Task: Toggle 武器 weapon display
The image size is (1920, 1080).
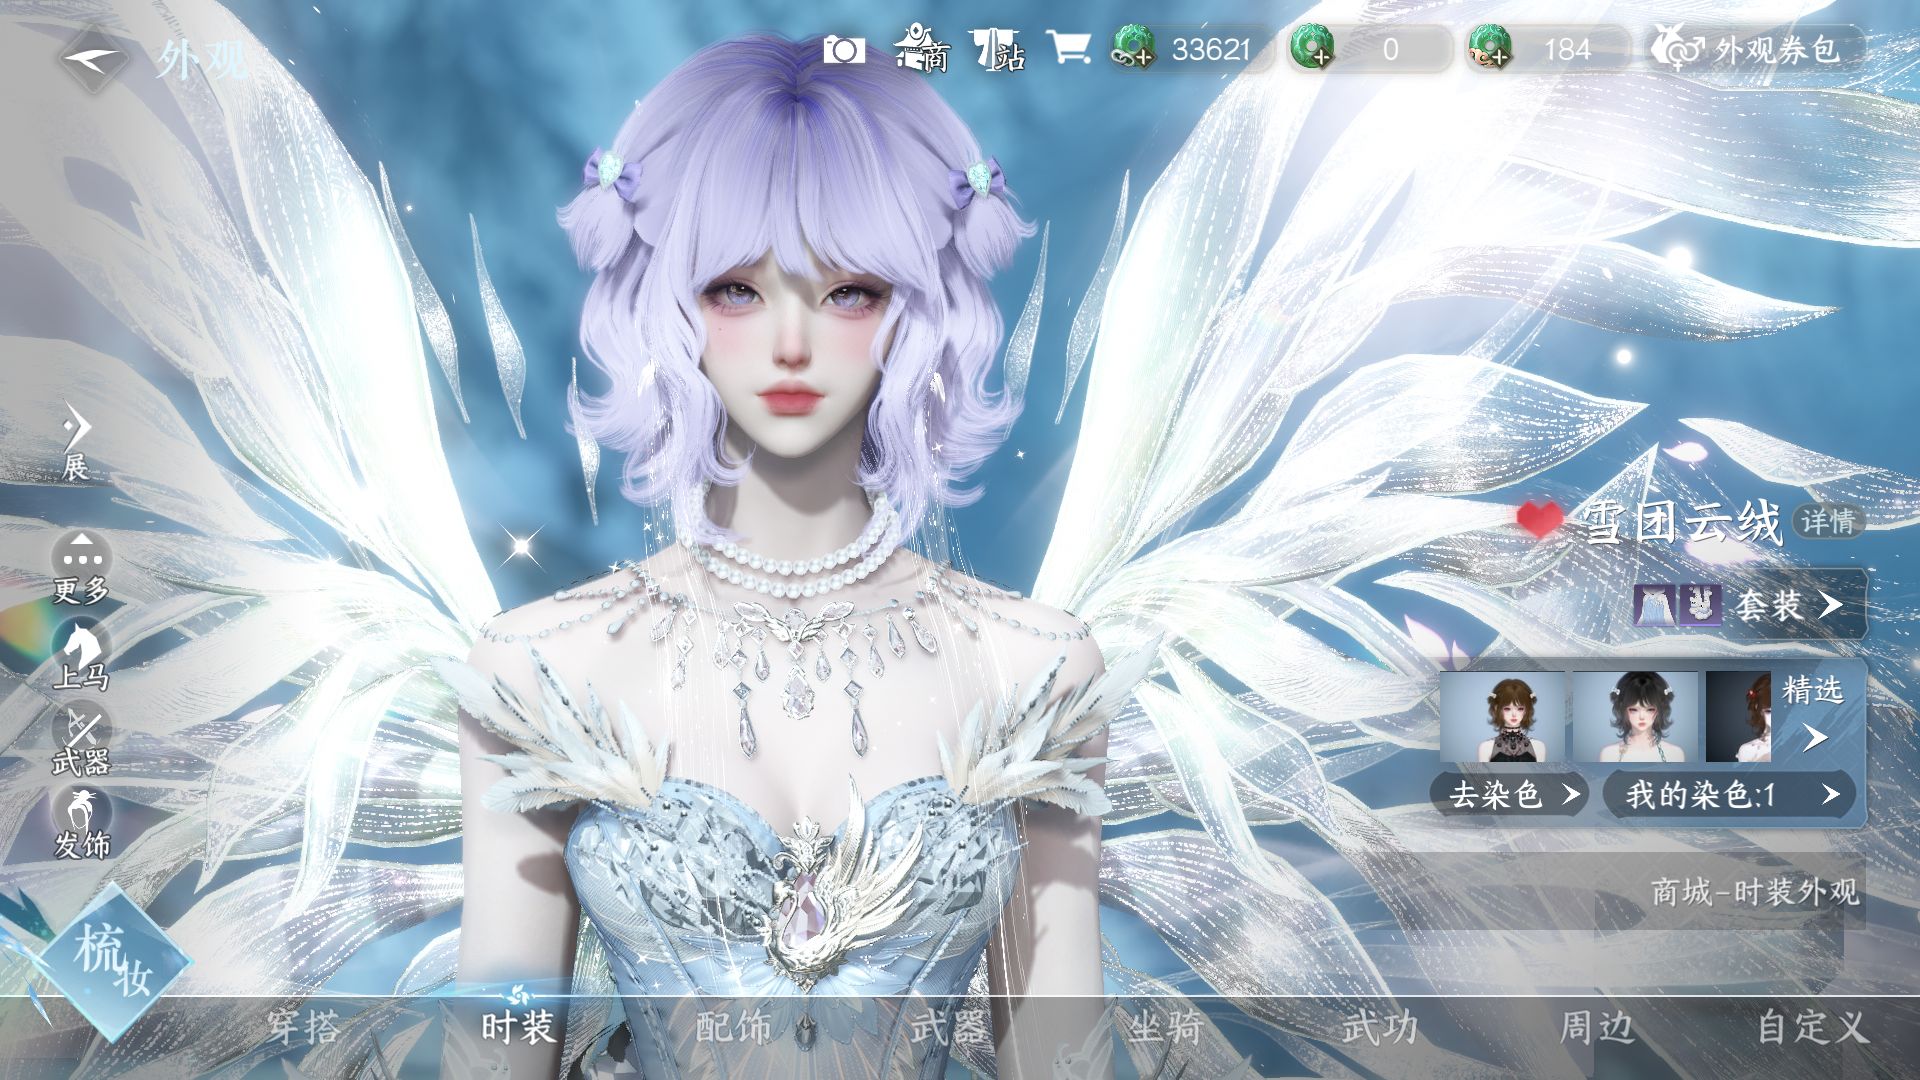Action: (x=81, y=741)
